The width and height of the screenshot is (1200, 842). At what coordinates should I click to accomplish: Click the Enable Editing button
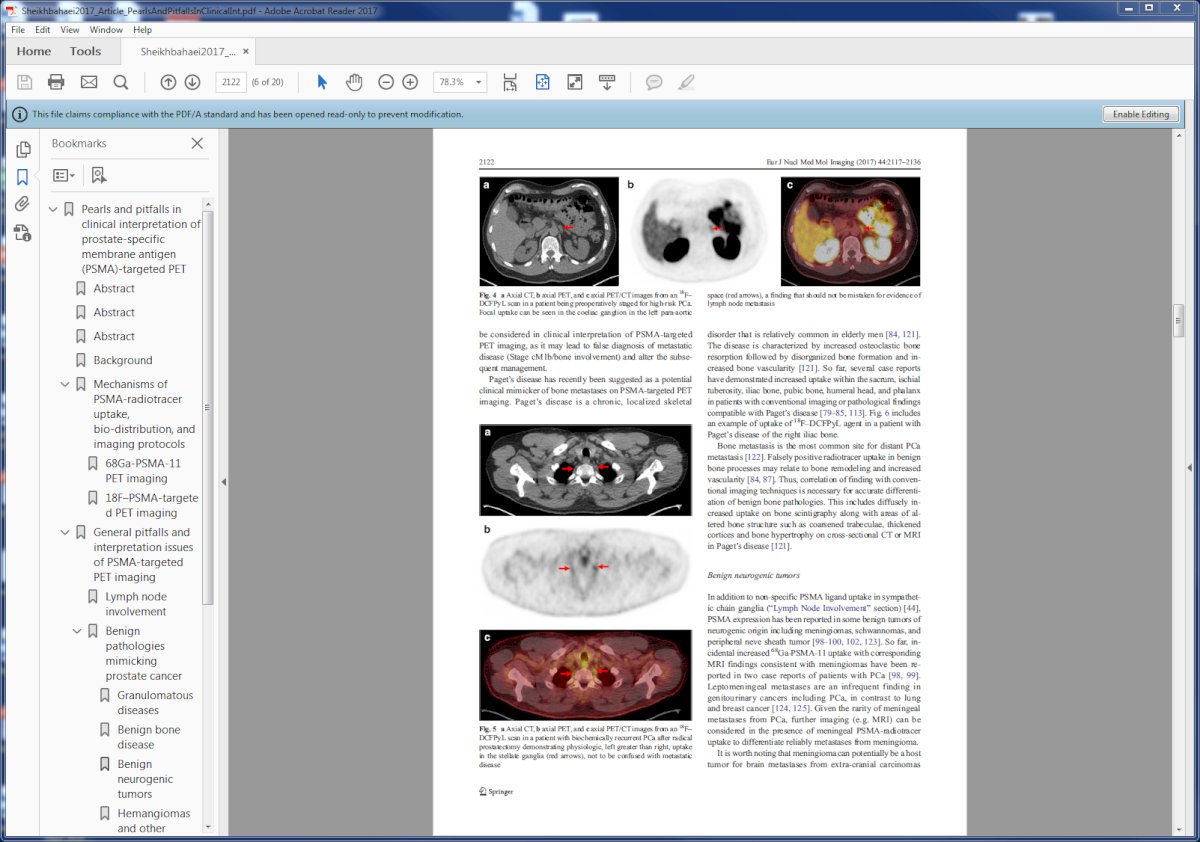(1141, 114)
